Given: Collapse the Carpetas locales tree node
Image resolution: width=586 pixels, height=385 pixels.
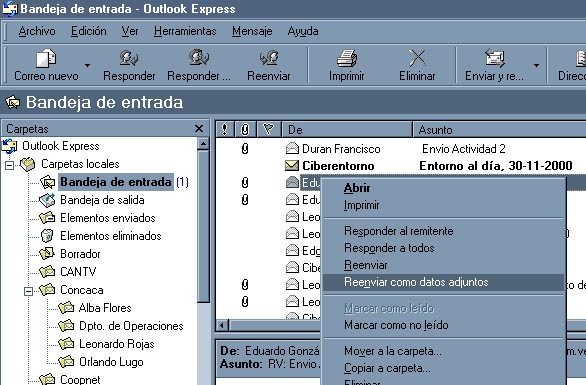Looking at the screenshot, I should (x=9, y=165).
